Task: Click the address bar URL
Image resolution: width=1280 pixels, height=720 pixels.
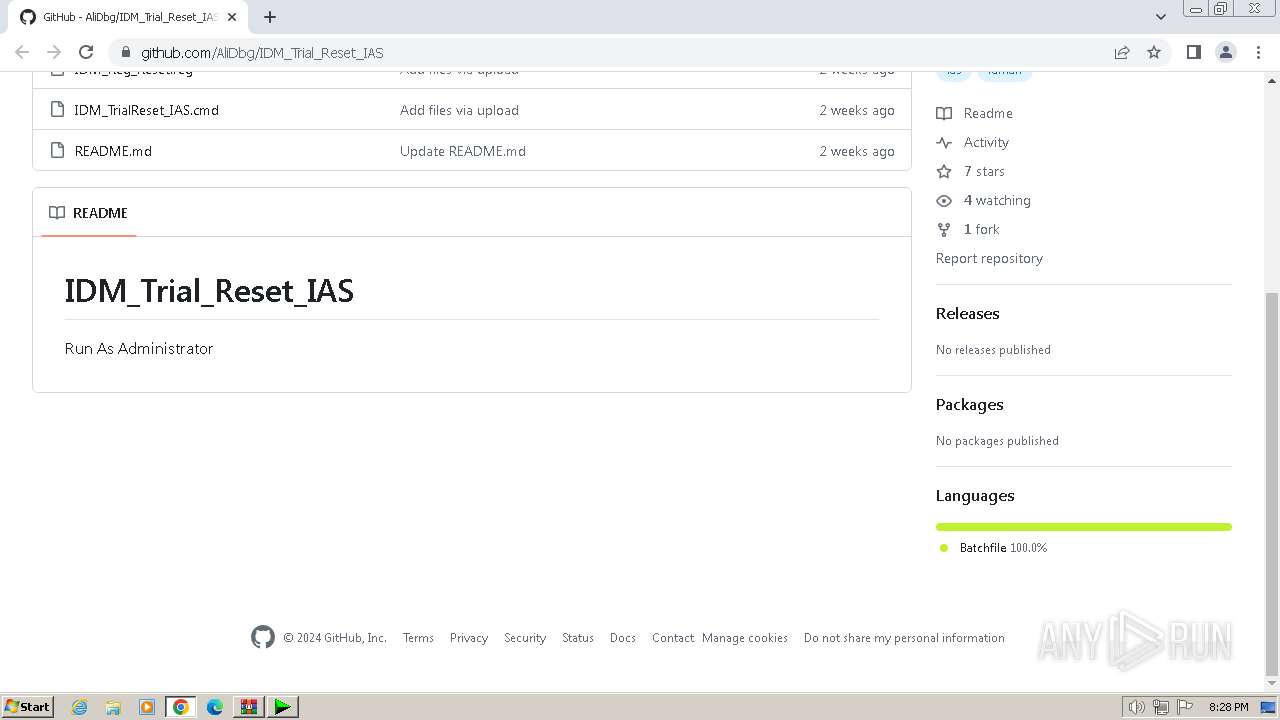Action: click(x=262, y=53)
